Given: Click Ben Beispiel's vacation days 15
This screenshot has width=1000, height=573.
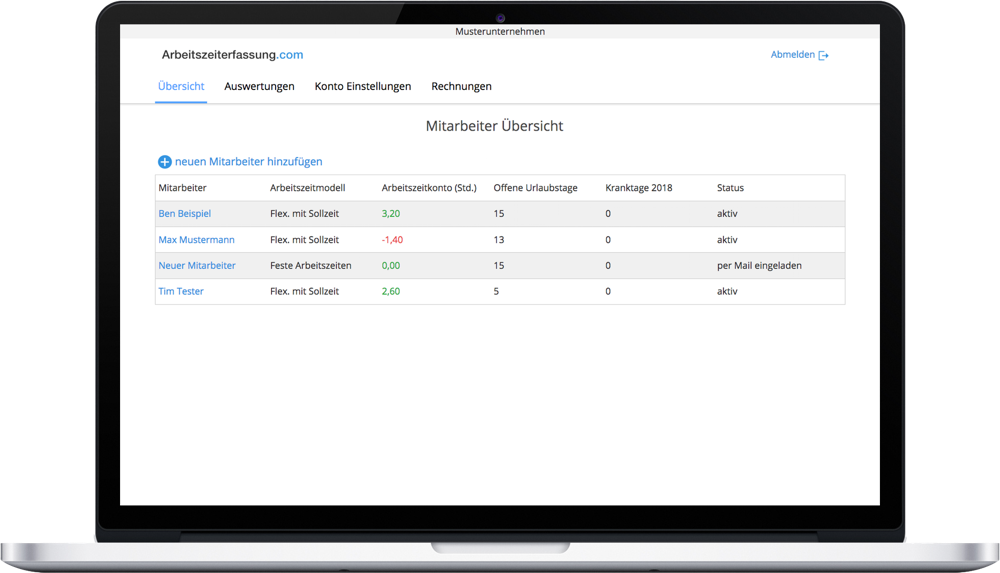Looking at the screenshot, I should point(499,214).
